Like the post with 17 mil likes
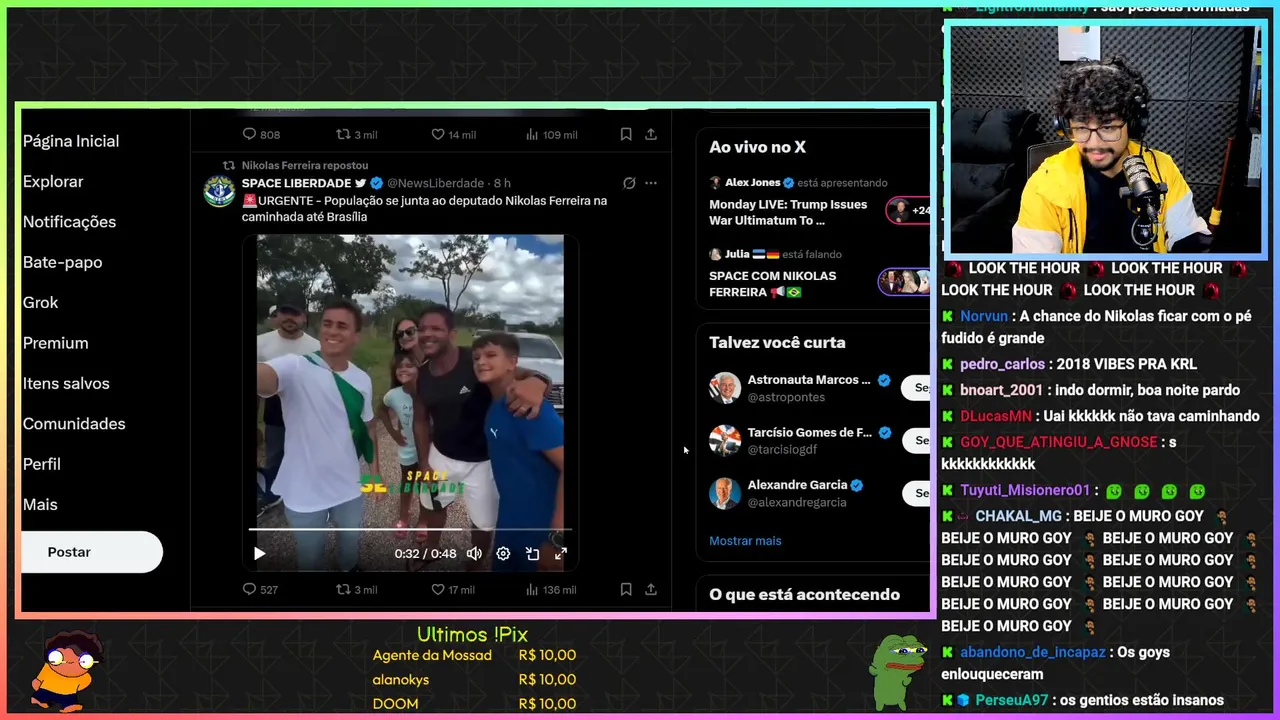Screen dimensions: 1280x720 [453, 590]
